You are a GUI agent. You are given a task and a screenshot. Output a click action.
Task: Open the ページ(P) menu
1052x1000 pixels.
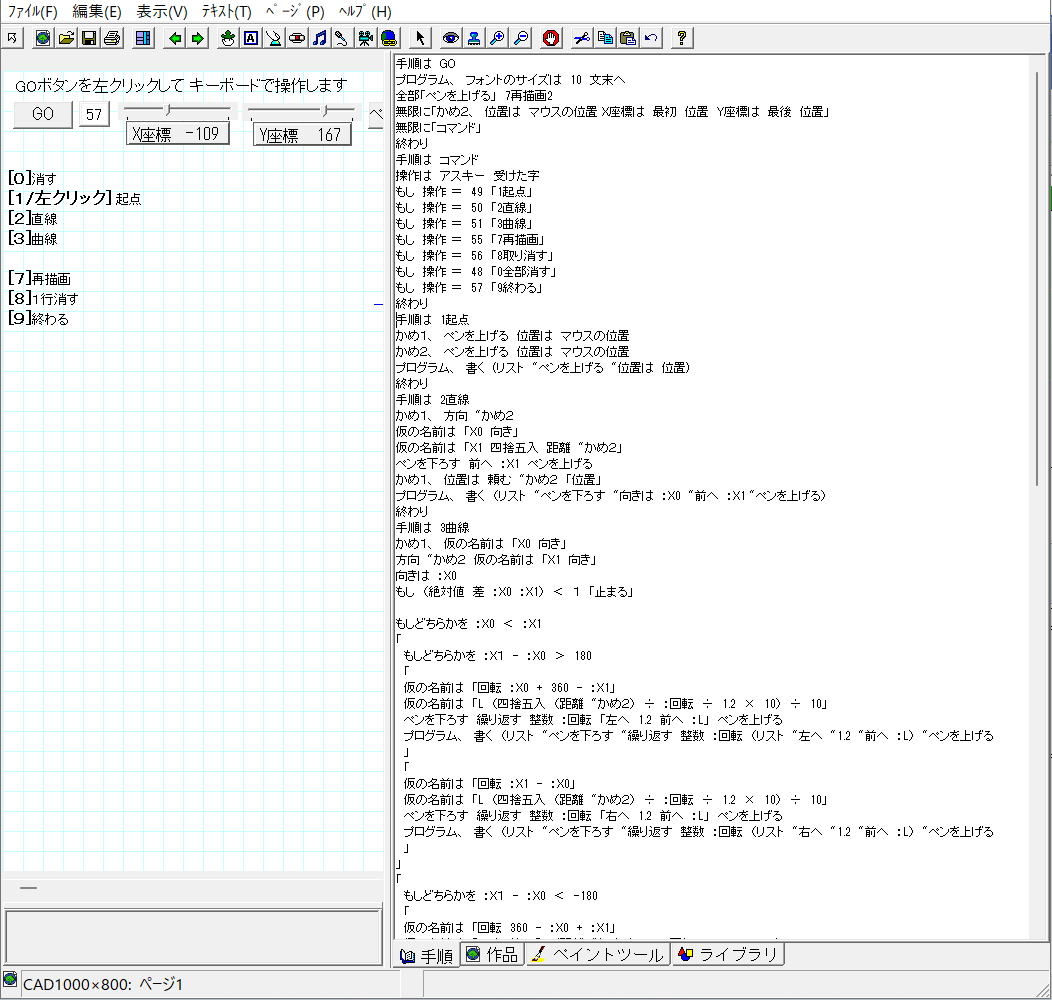click(x=295, y=11)
